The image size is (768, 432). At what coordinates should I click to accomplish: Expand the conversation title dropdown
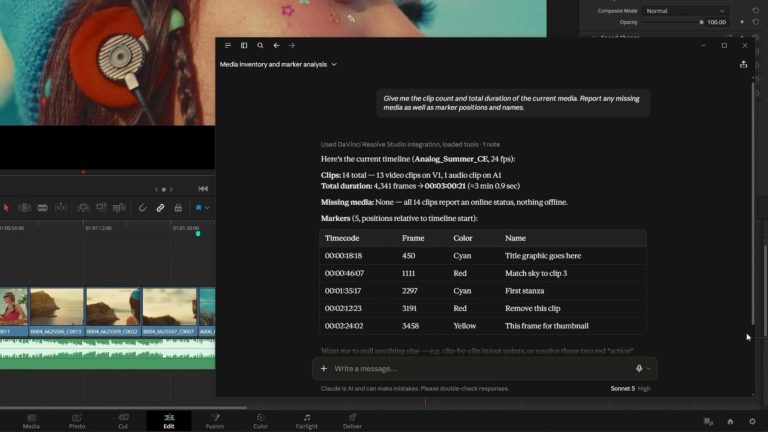tap(334, 64)
